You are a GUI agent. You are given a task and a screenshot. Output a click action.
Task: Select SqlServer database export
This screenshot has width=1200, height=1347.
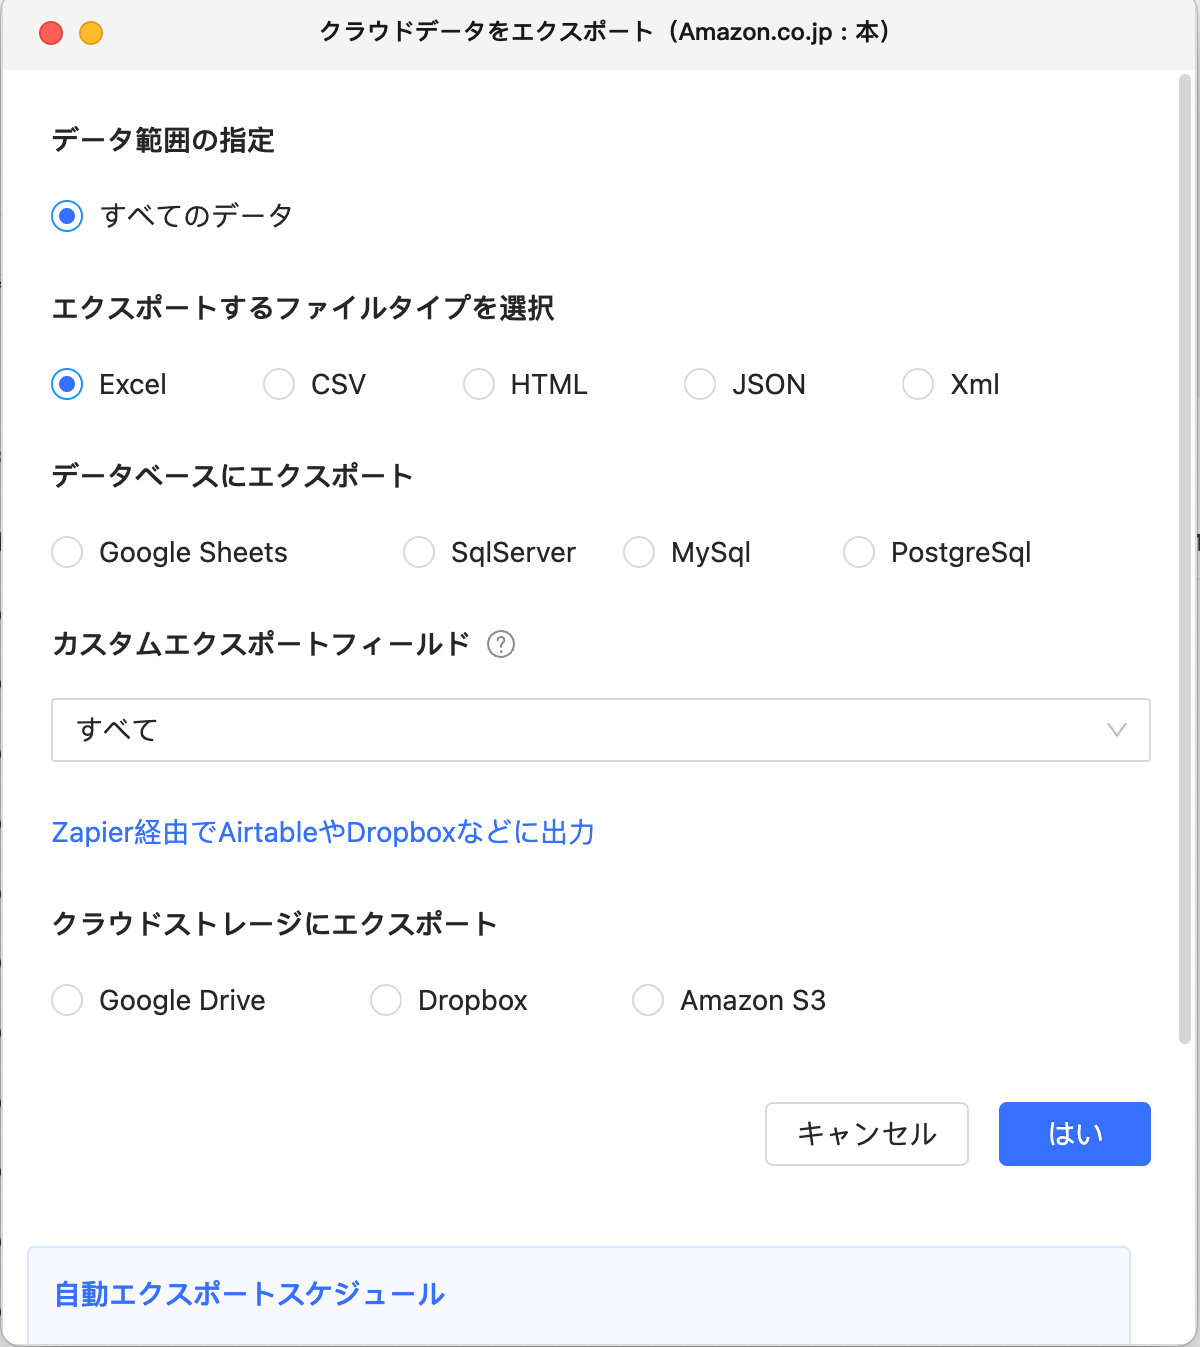point(419,552)
